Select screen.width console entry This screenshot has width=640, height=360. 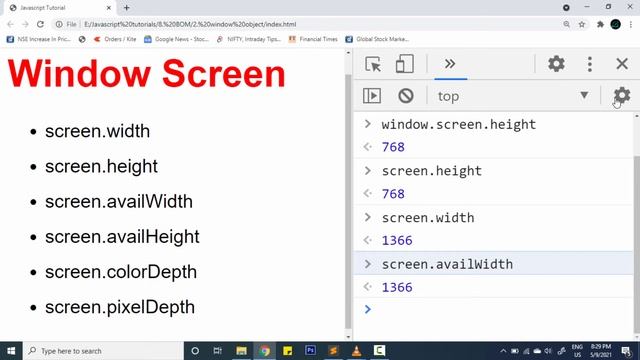pyautogui.click(x=428, y=218)
